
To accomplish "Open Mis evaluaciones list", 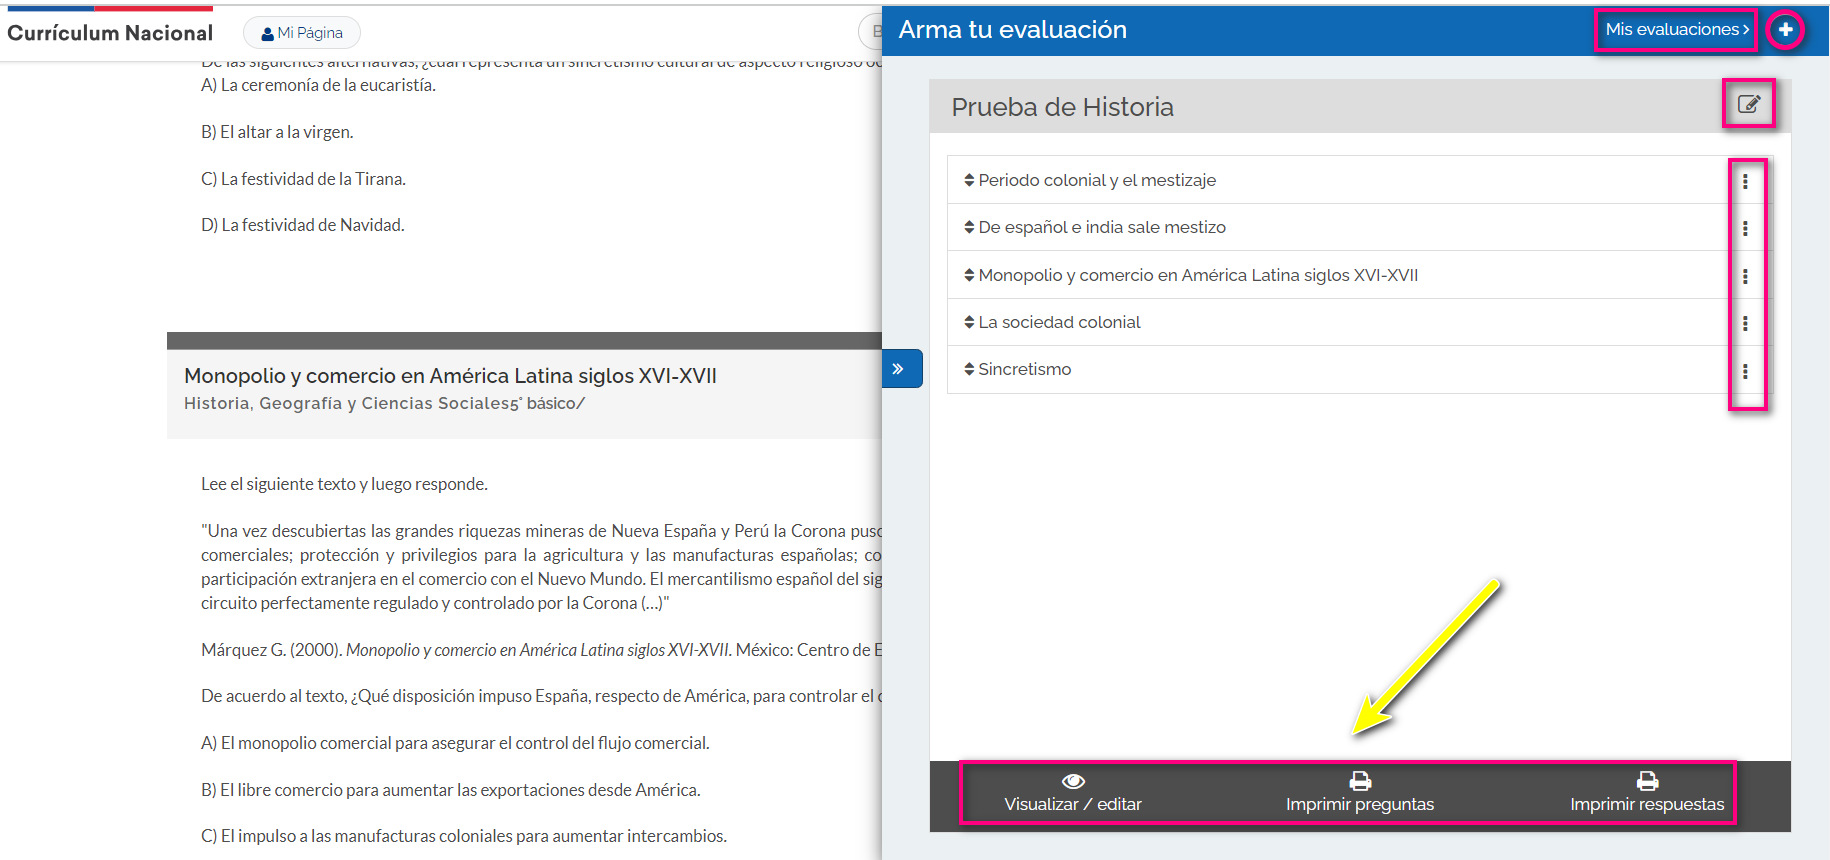I will [1677, 30].
